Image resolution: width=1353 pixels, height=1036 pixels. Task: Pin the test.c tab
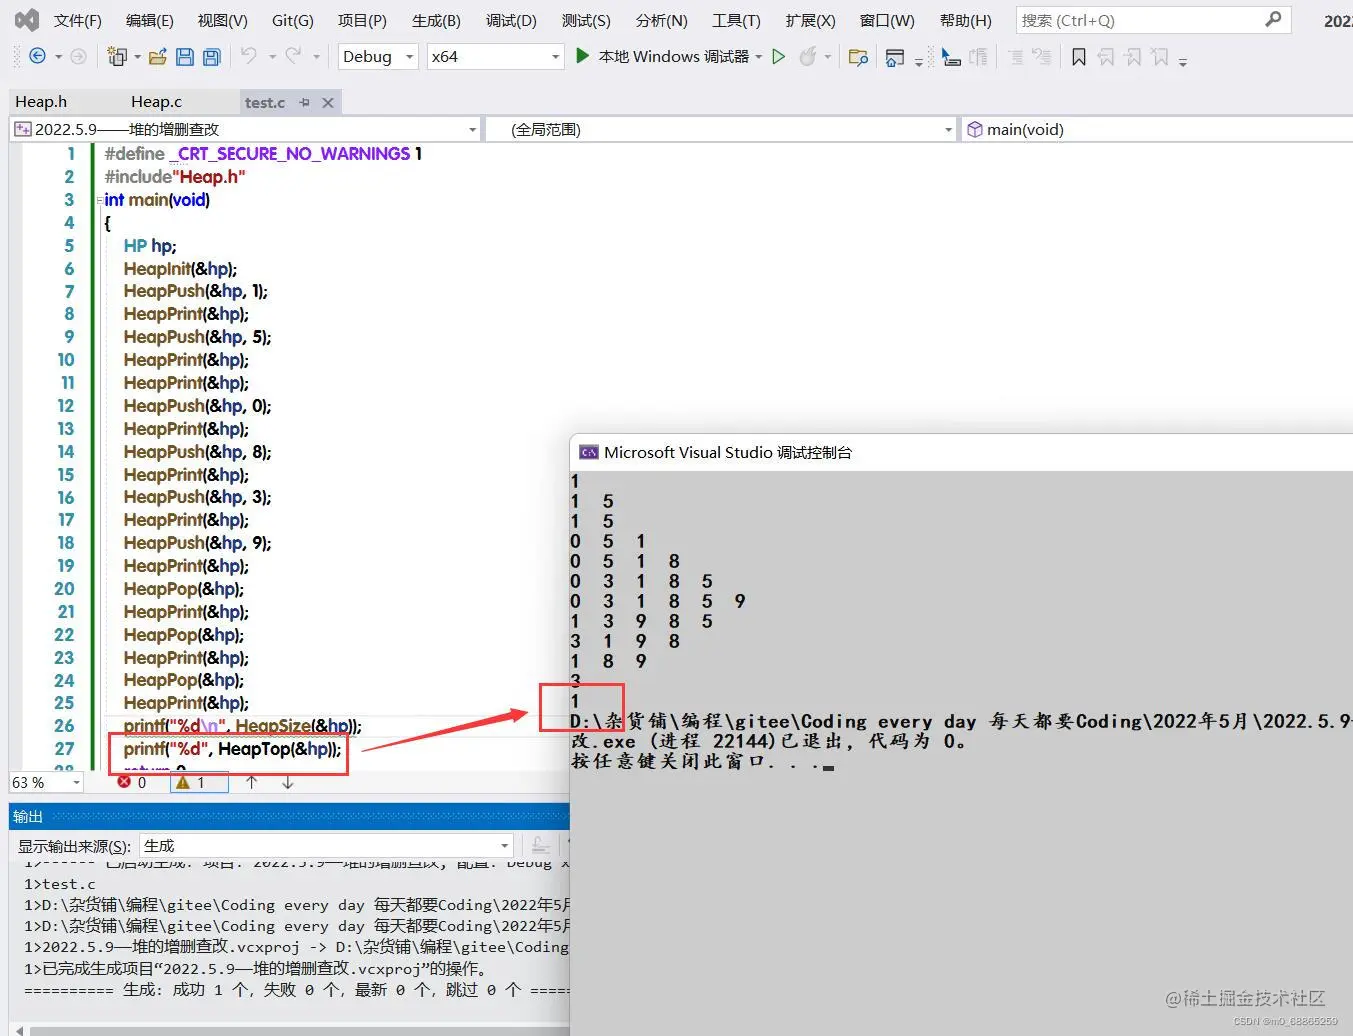tap(304, 102)
